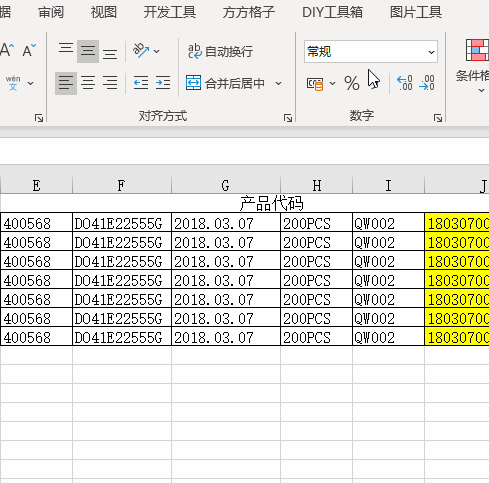The height and width of the screenshot is (483, 489).
Task: Select column G header
Action: coord(226,185)
